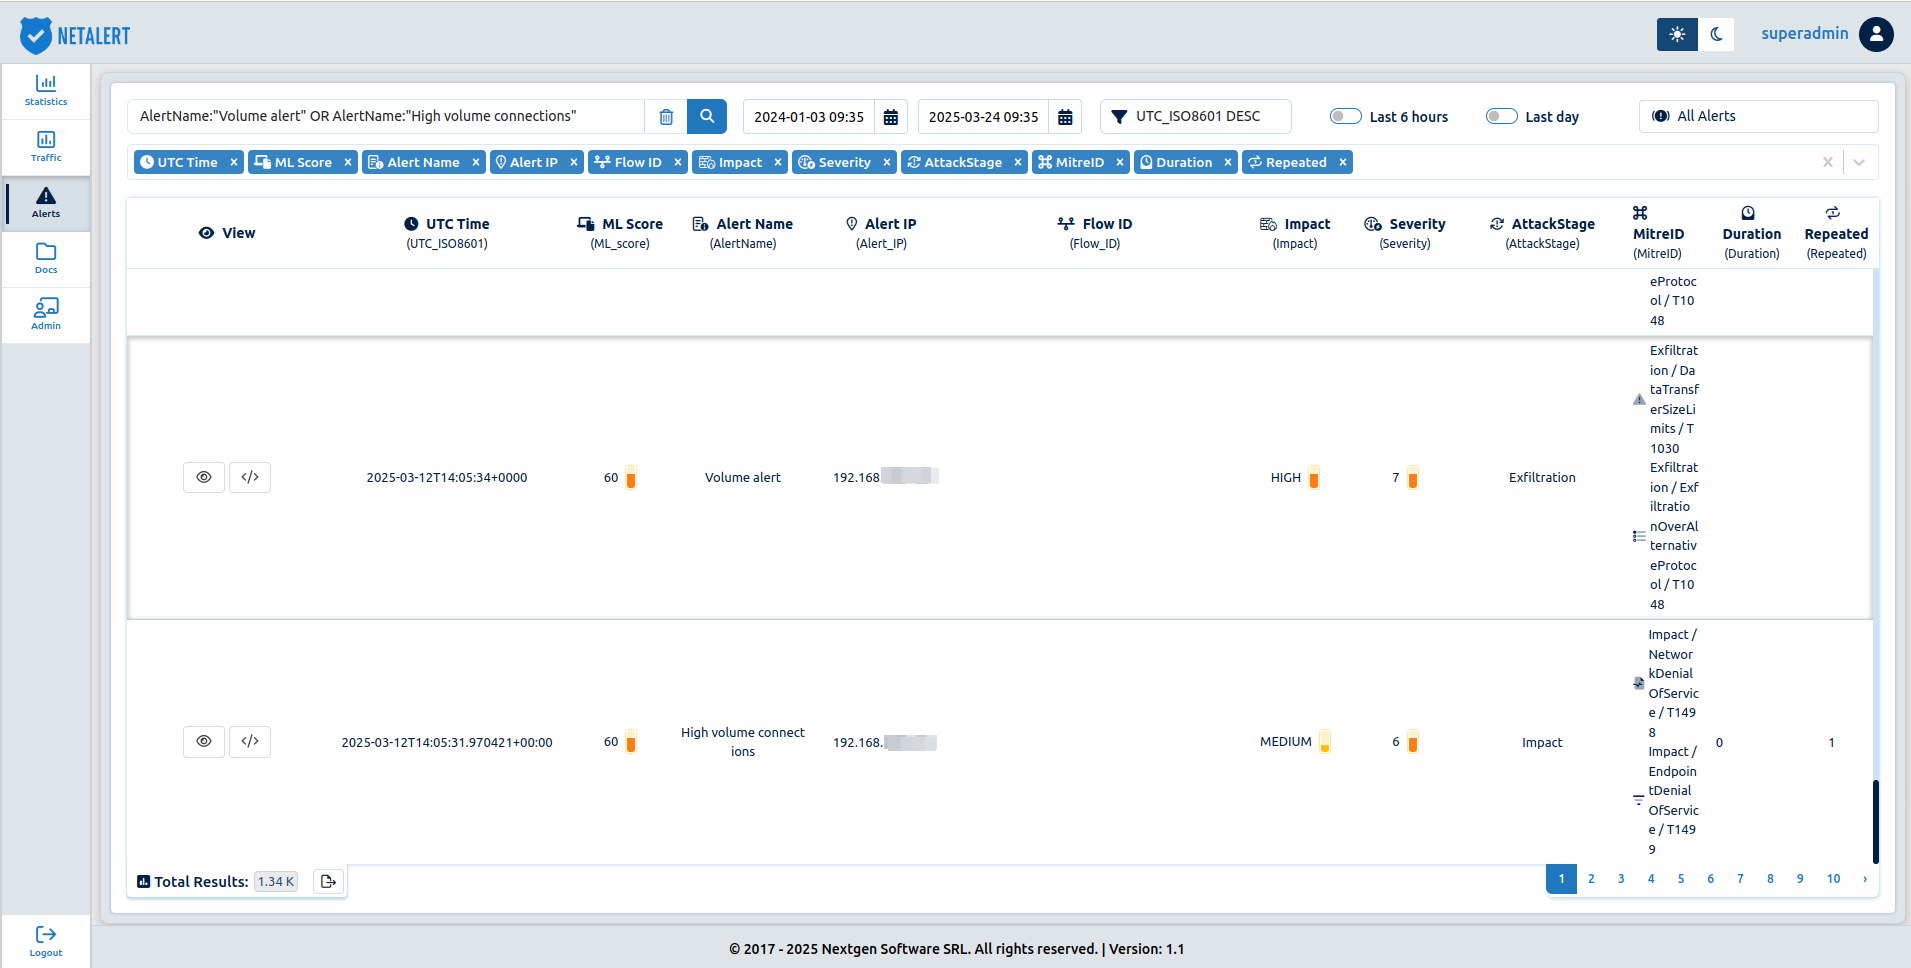Image resolution: width=1911 pixels, height=968 pixels.
Task: Run the search with magnifier button
Action: (x=707, y=116)
